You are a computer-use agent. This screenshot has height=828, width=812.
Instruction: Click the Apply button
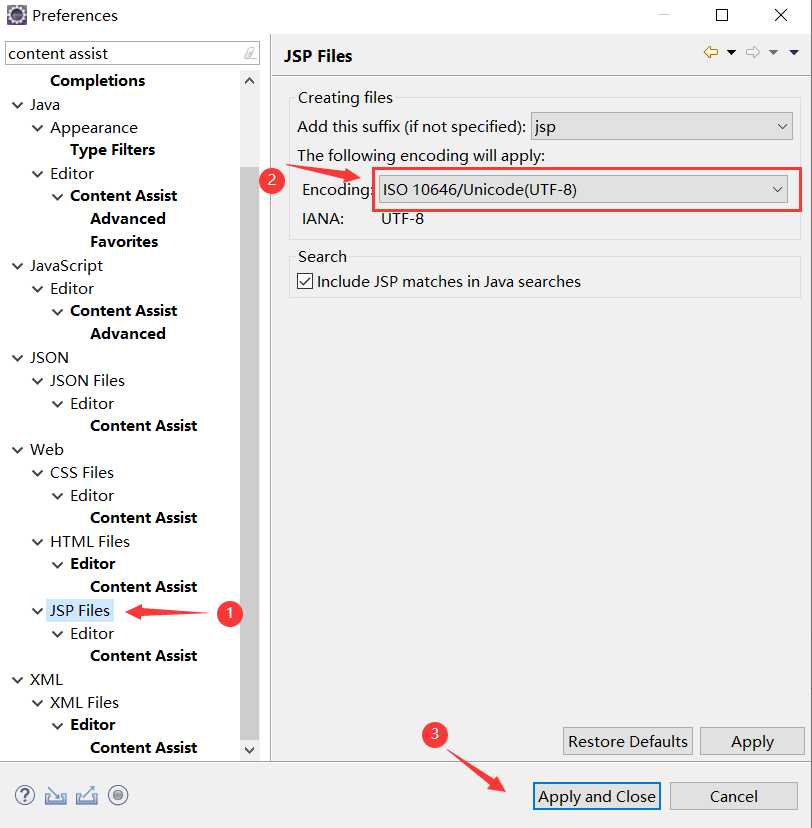tap(752, 741)
